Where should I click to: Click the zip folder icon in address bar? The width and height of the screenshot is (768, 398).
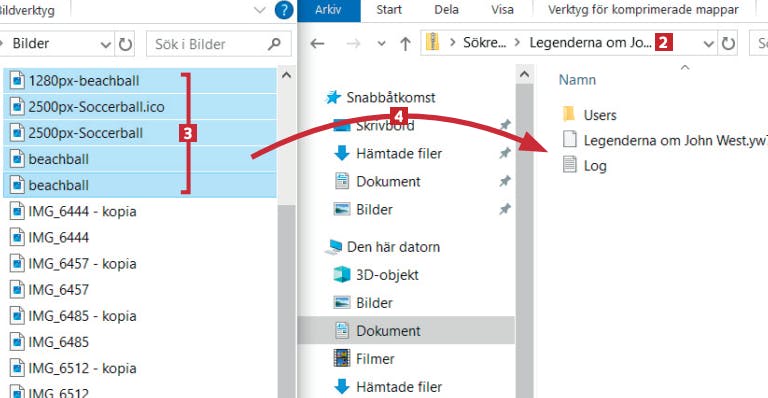[432, 43]
